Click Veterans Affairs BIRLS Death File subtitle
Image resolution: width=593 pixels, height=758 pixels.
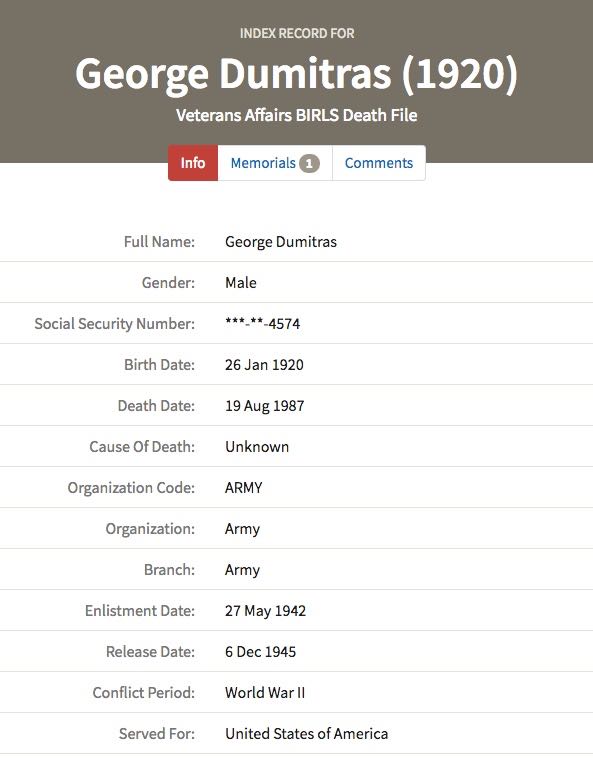pyautogui.click(x=296, y=116)
